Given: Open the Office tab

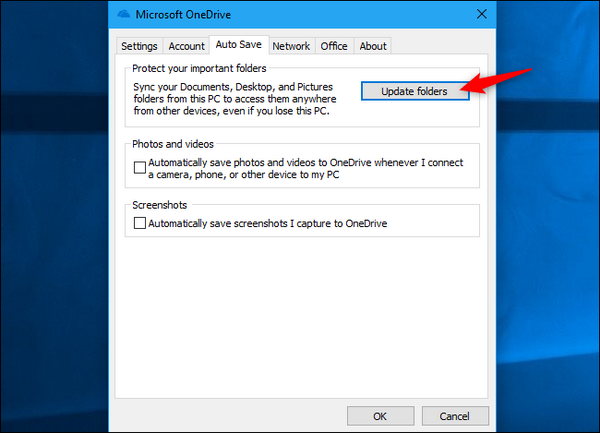Looking at the screenshot, I should pos(334,46).
